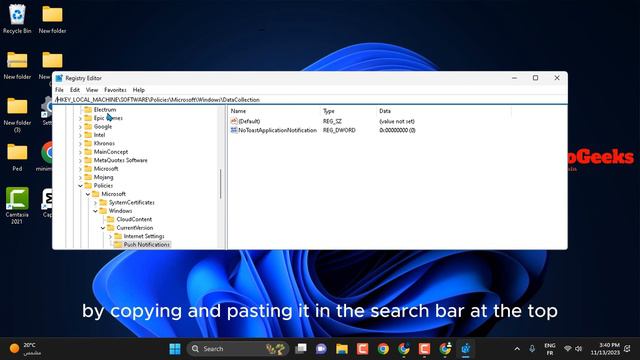Expand the MetaQuotes Software key

(80, 160)
